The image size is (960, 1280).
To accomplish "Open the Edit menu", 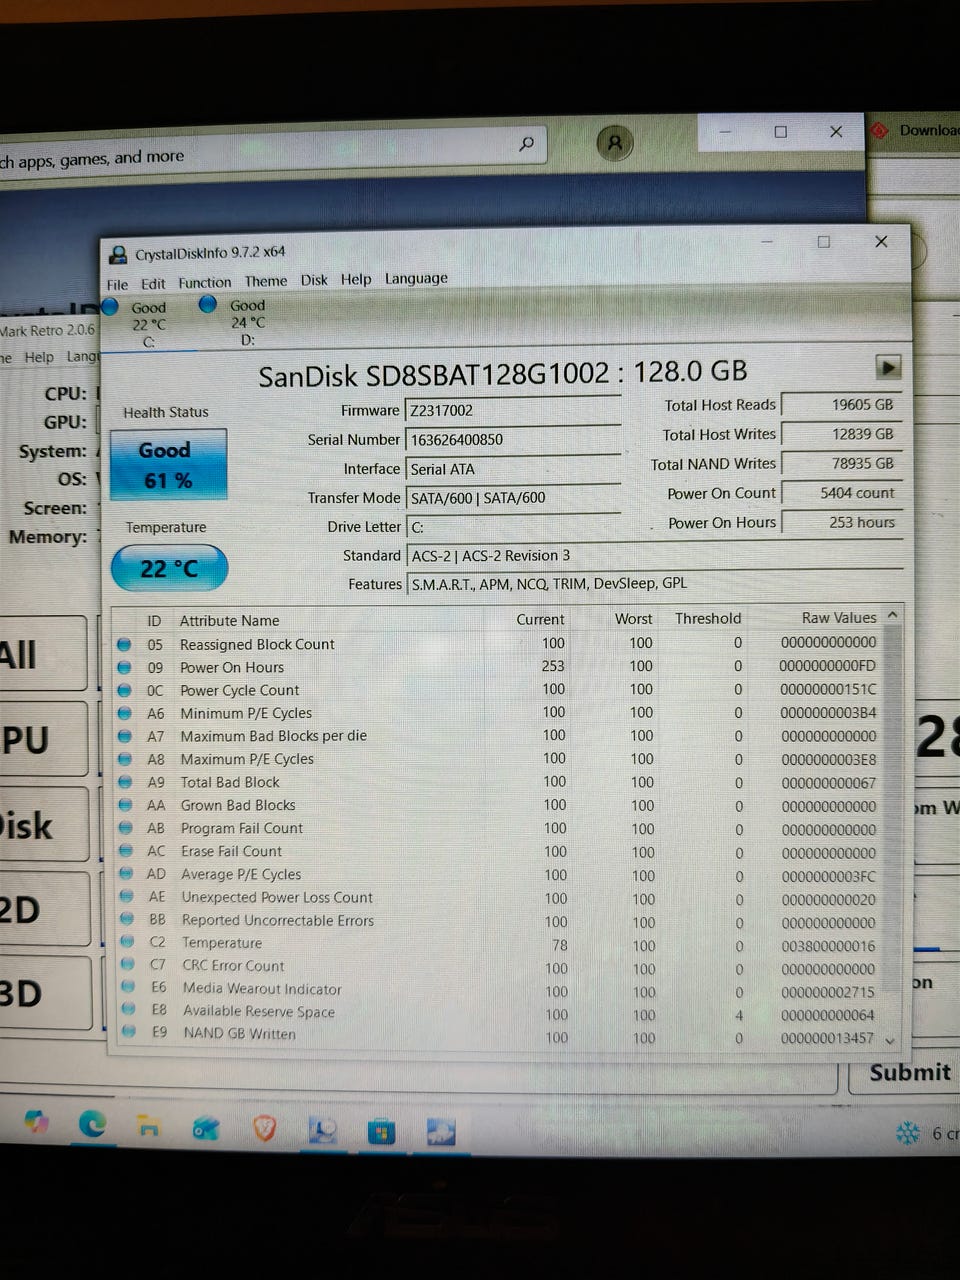I will 153,284.
